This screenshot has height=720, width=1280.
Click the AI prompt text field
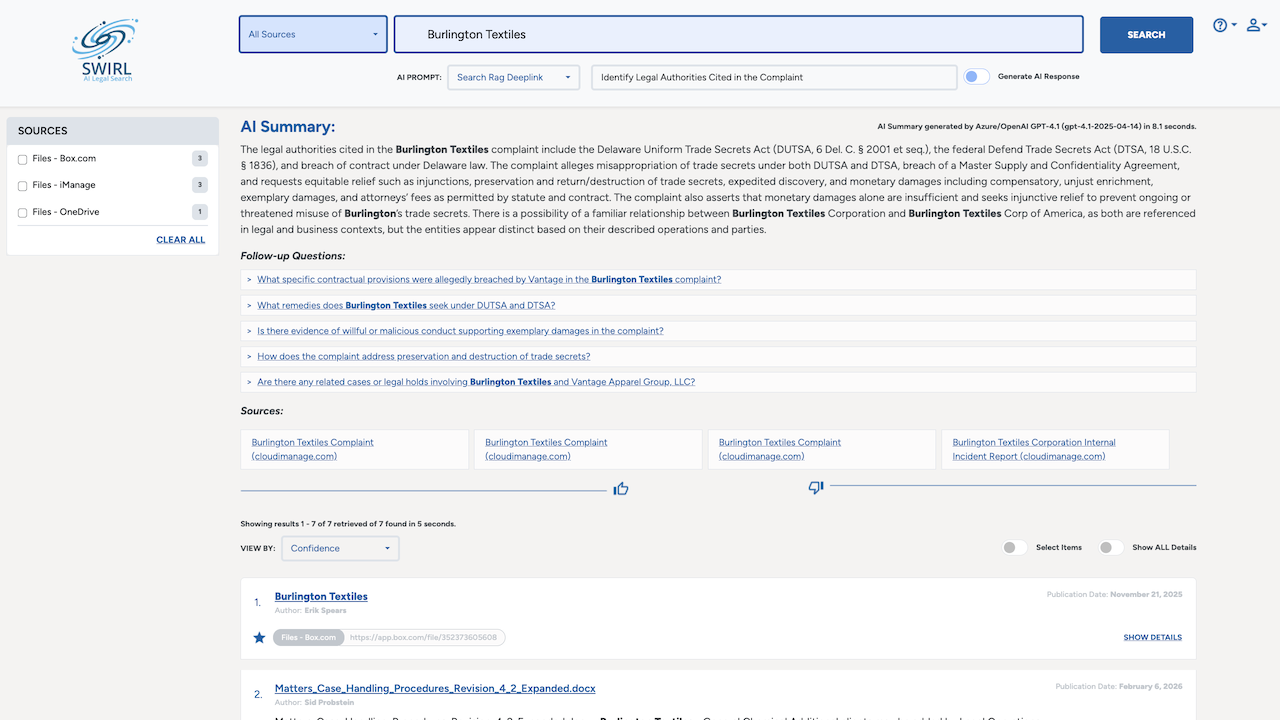pos(774,77)
